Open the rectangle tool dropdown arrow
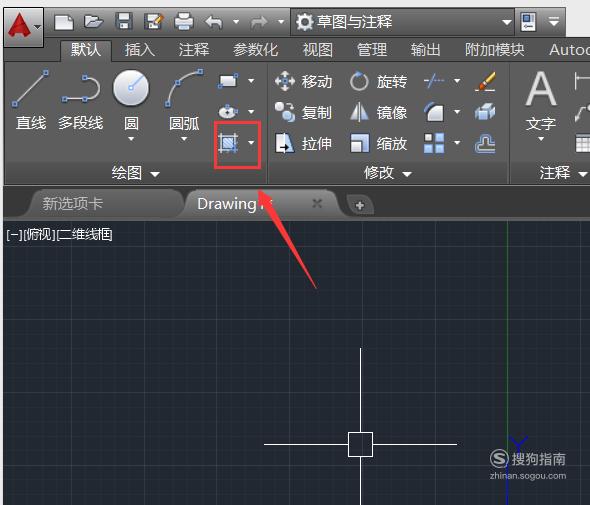The image size is (590, 505). click(x=251, y=81)
